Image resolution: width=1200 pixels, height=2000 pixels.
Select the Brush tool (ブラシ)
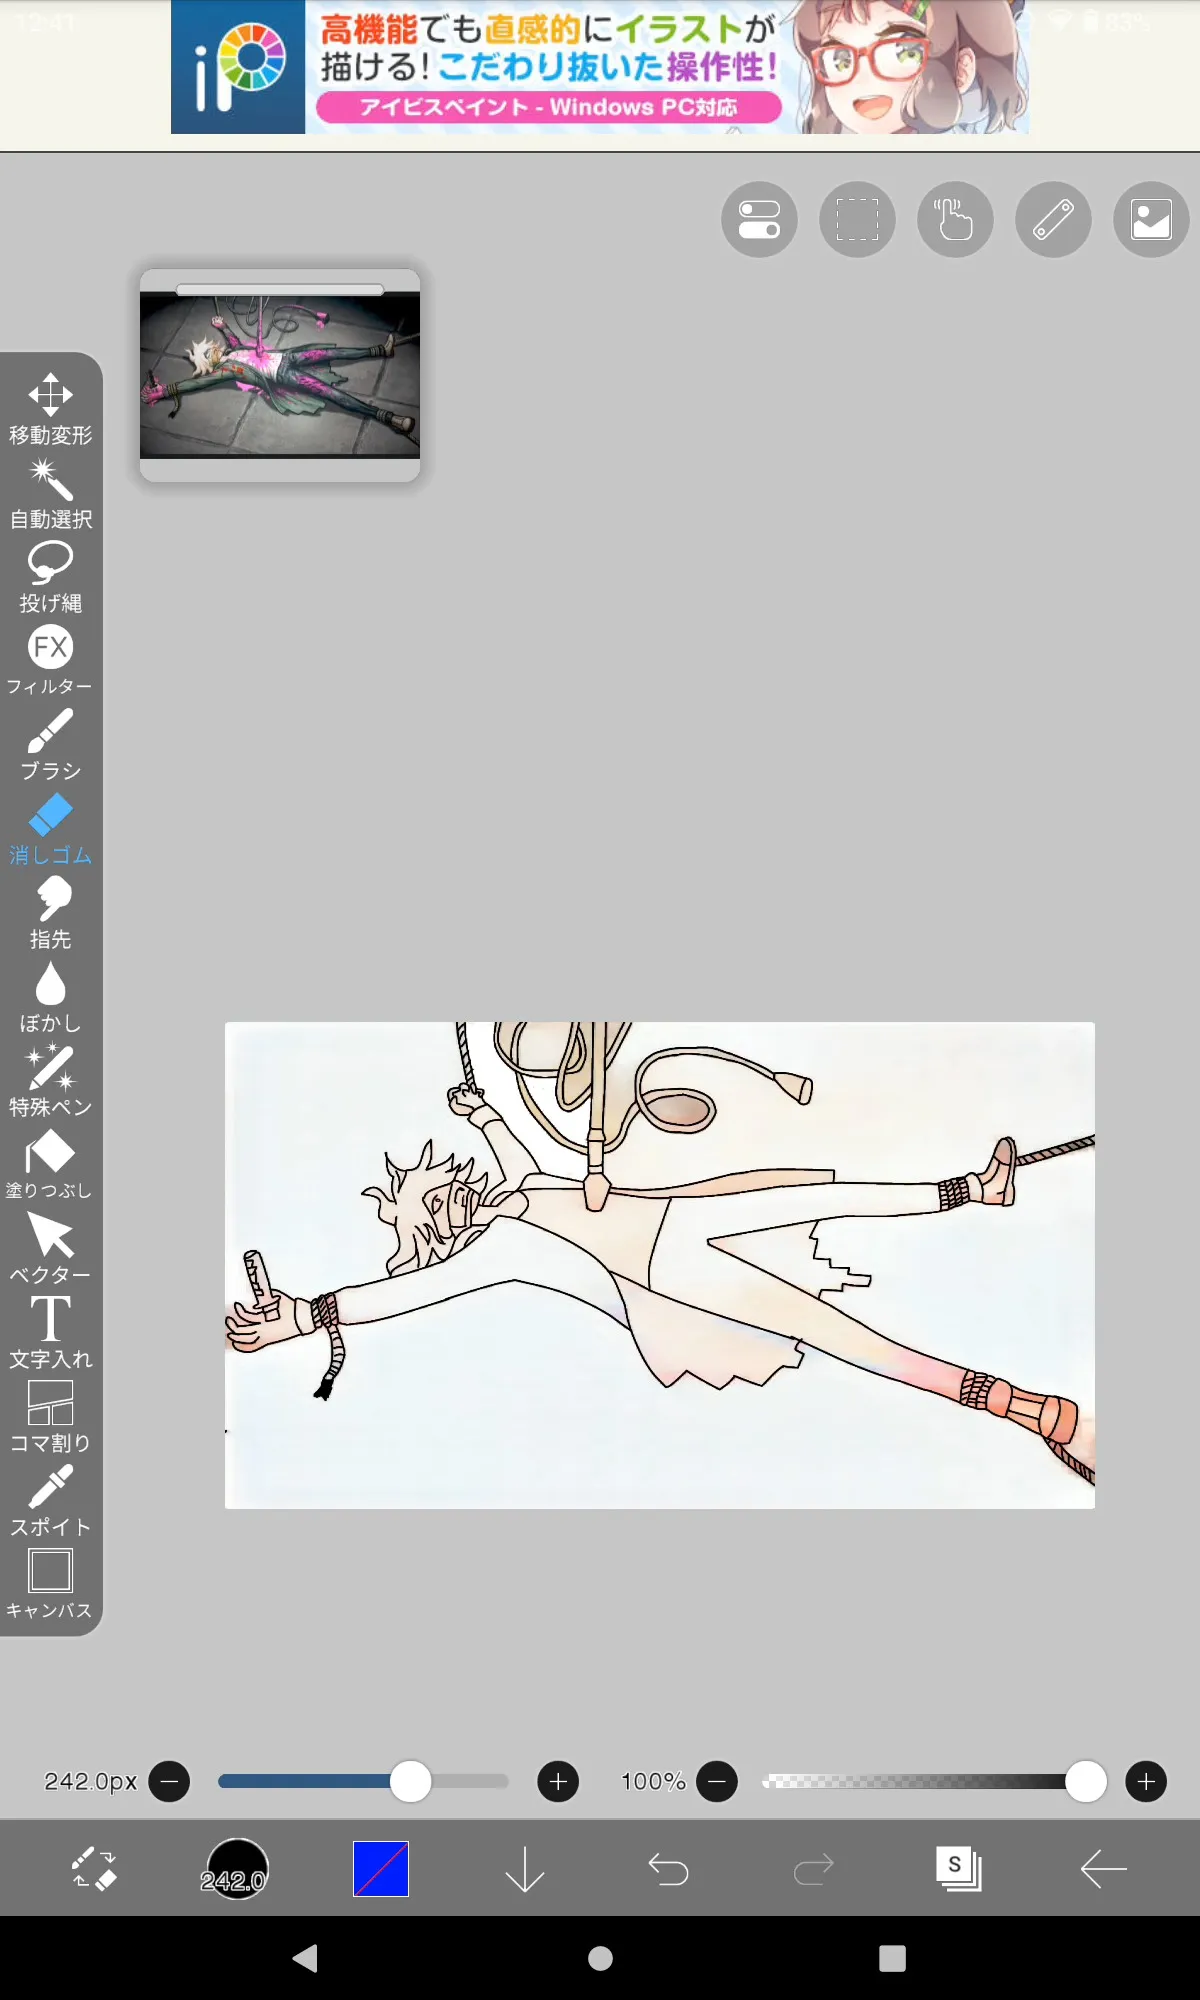(x=50, y=744)
